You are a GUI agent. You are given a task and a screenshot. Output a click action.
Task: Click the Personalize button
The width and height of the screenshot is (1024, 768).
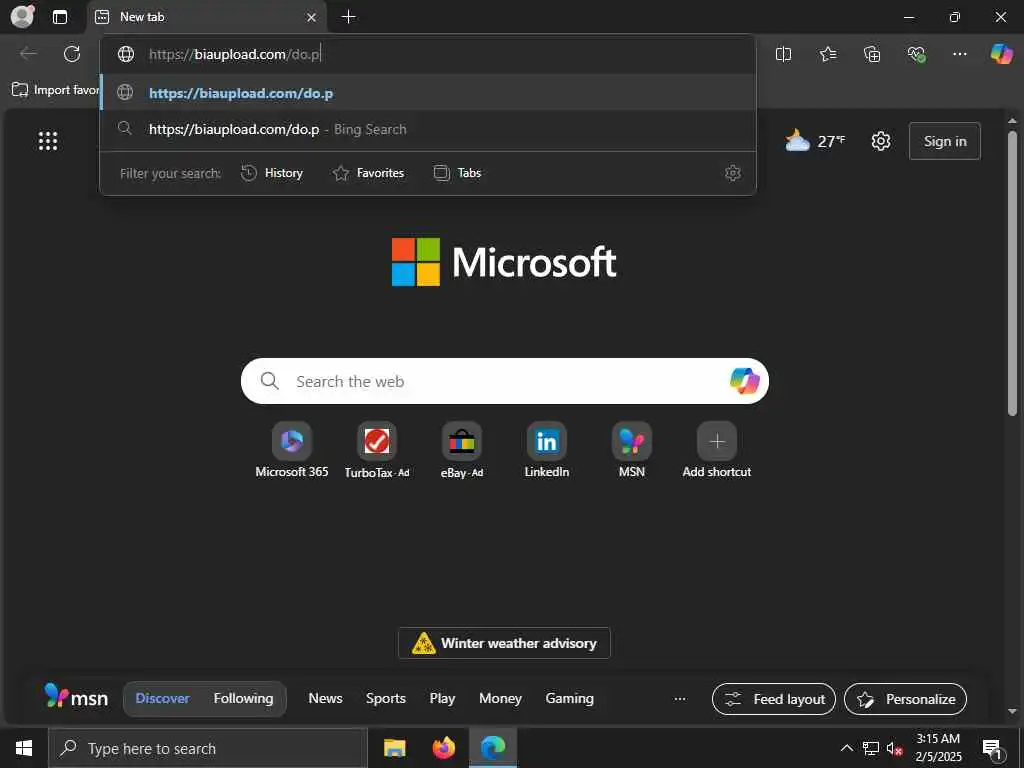pyautogui.click(x=905, y=699)
